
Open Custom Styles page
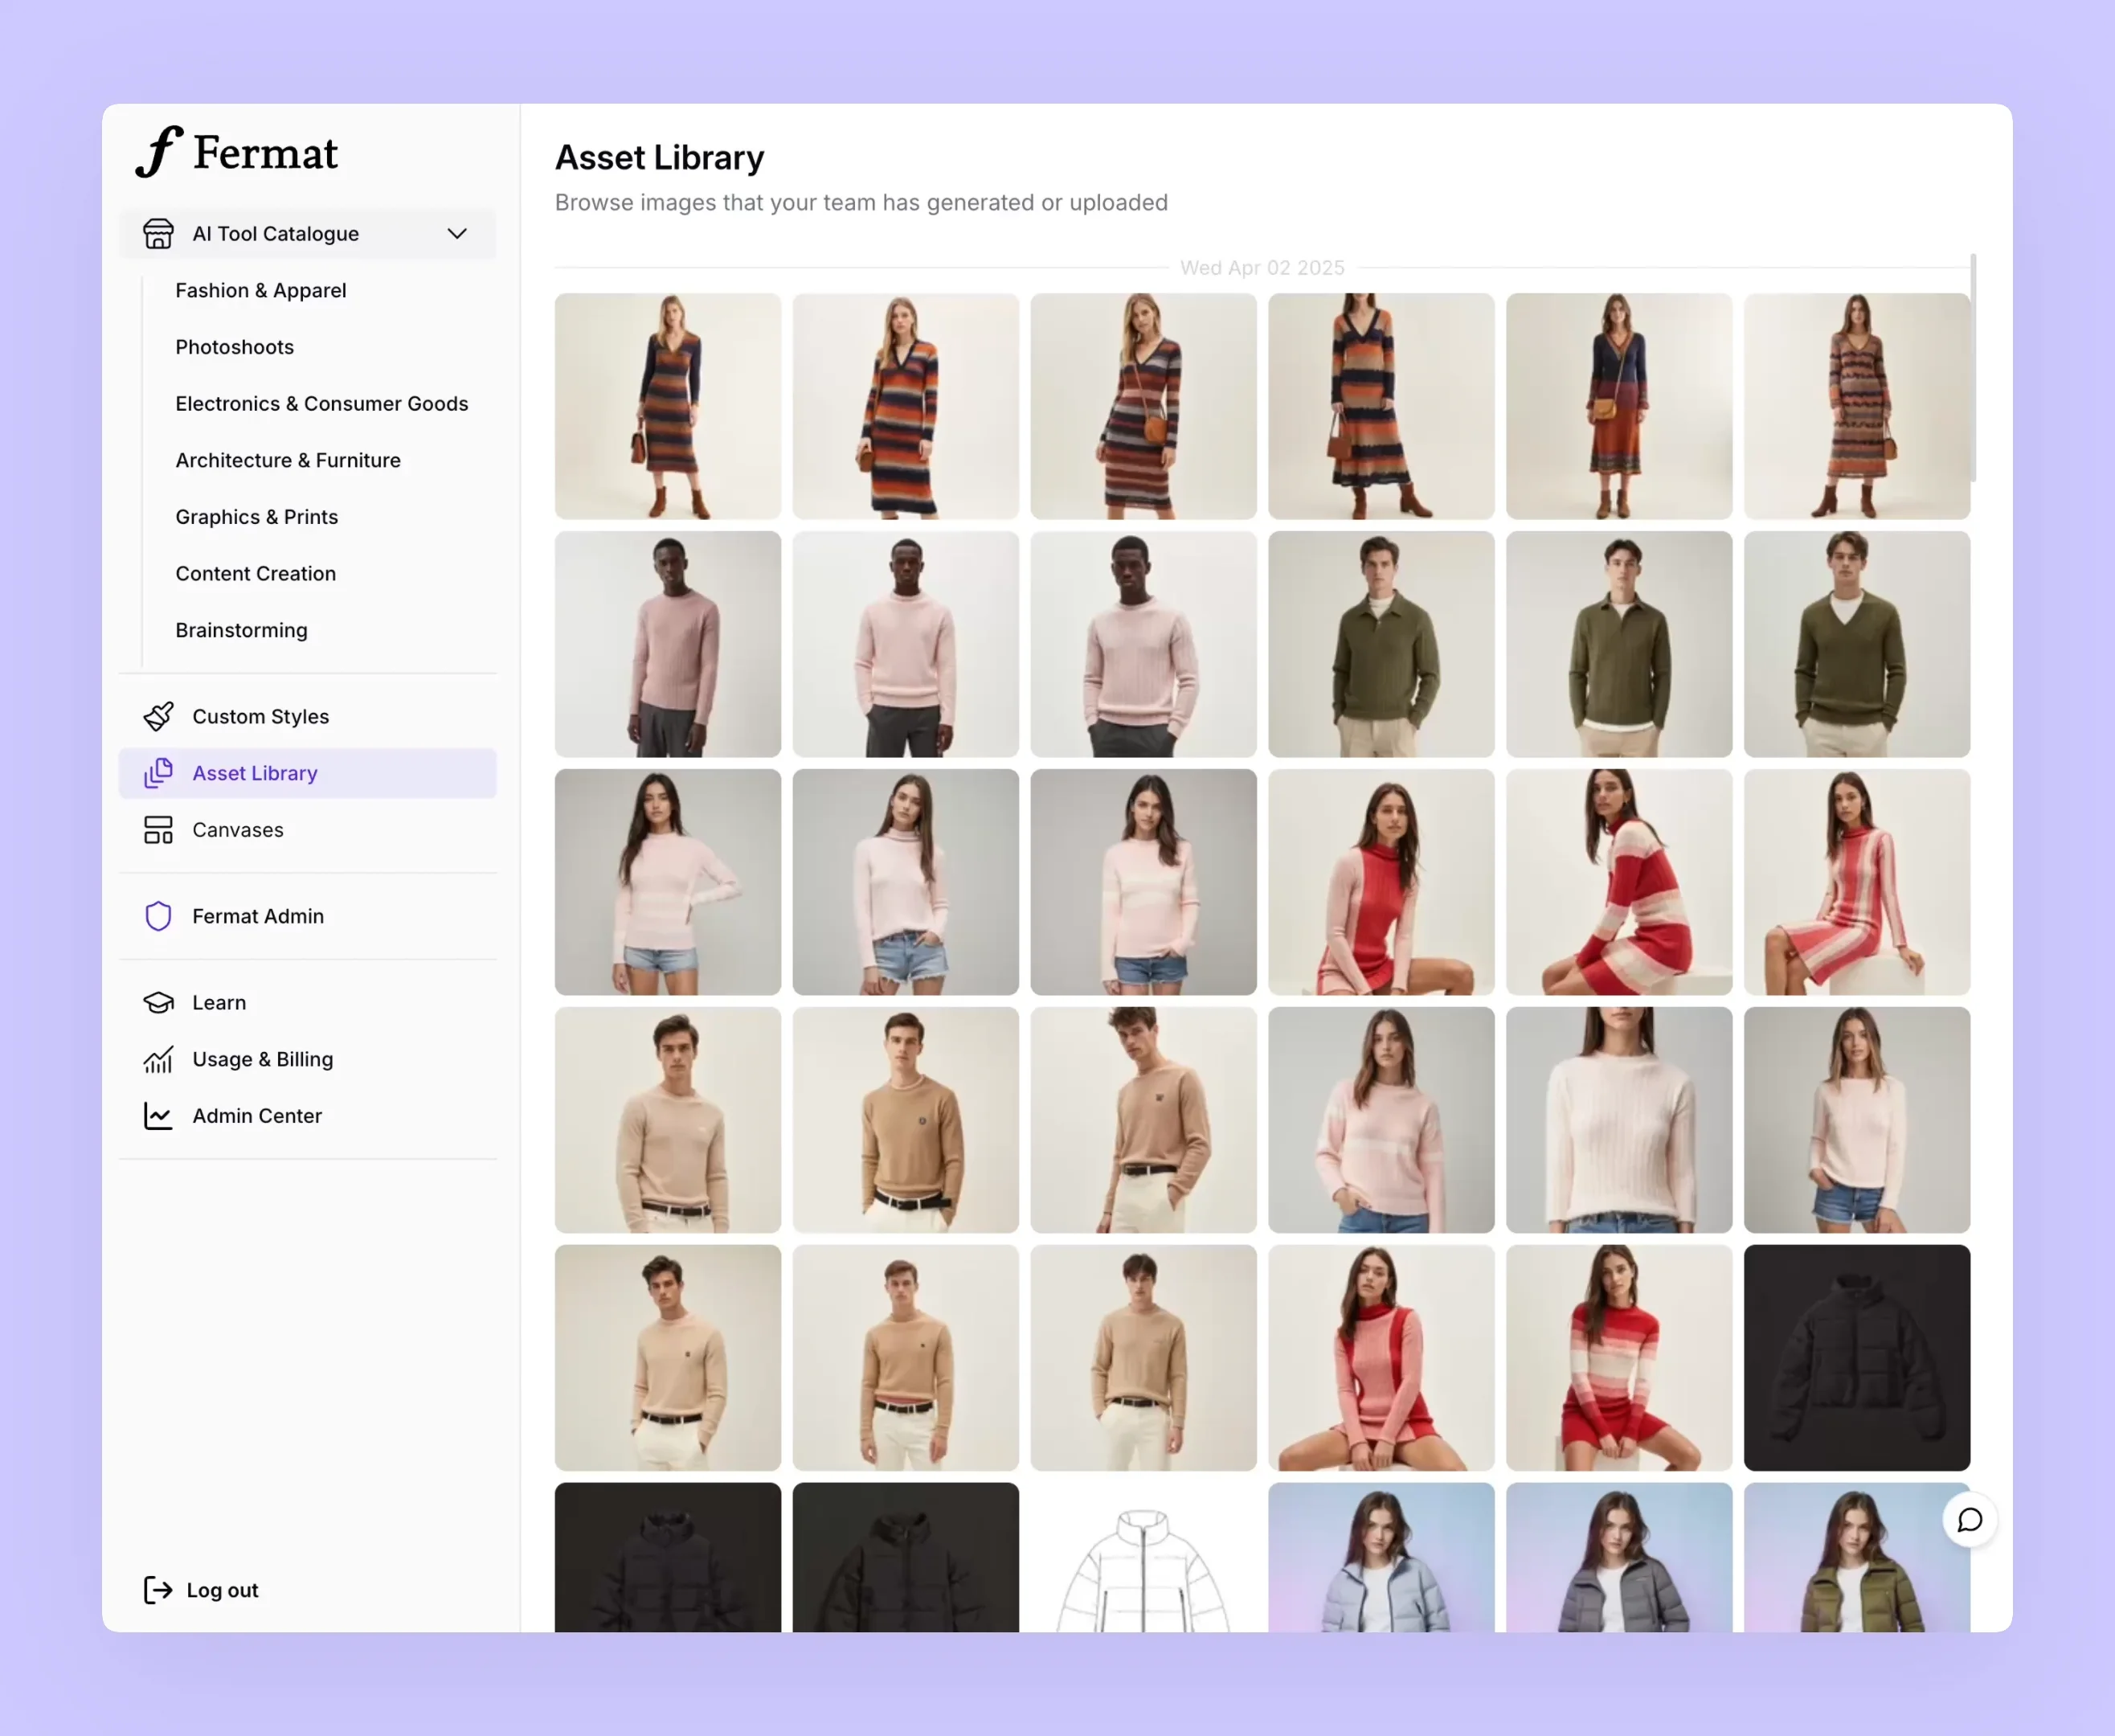click(308, 716)
